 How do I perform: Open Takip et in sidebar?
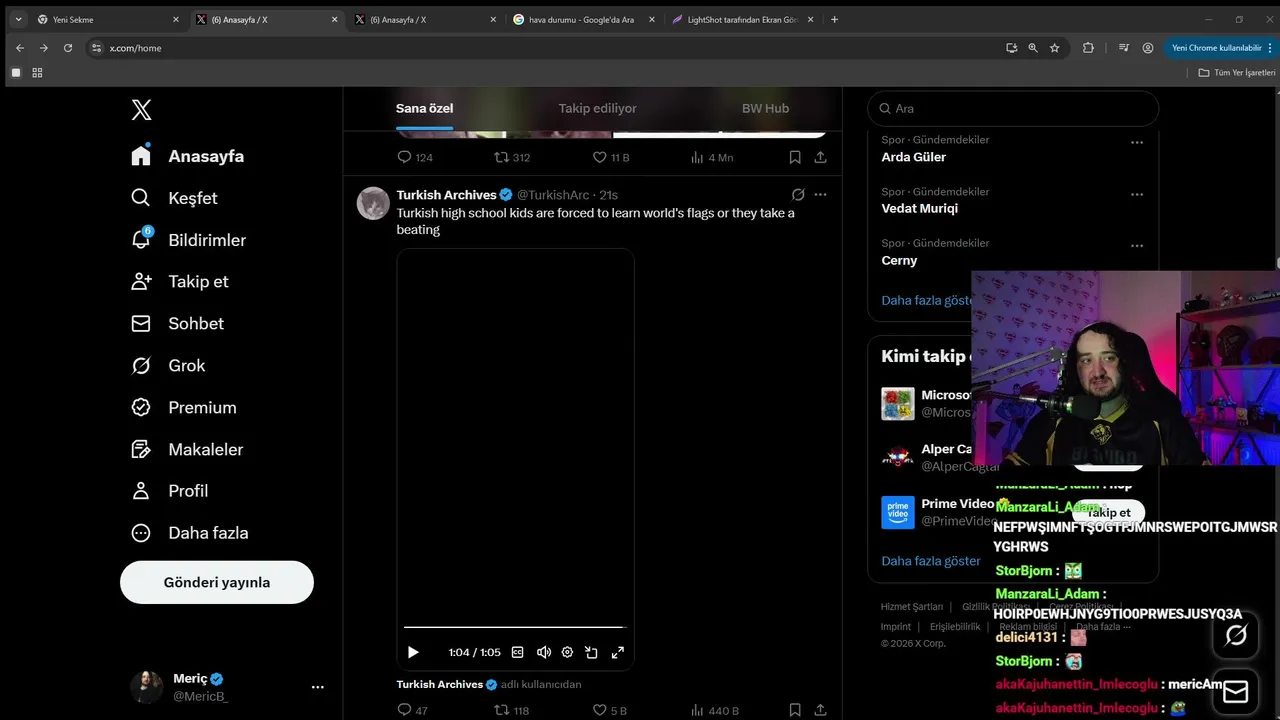pos(180,282)
